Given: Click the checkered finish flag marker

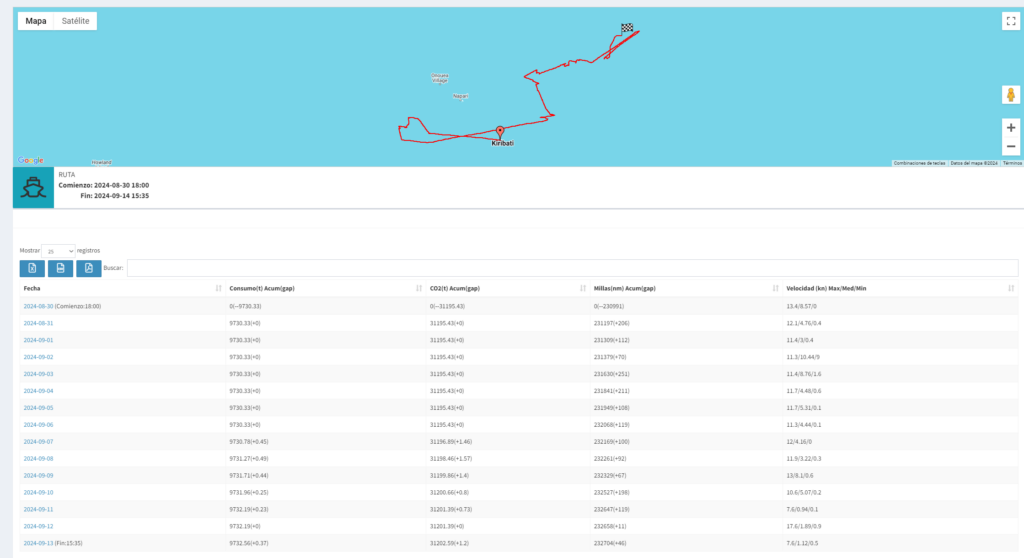Looking at the screenshot, I should pyautogui.click(x=627, y=29).
